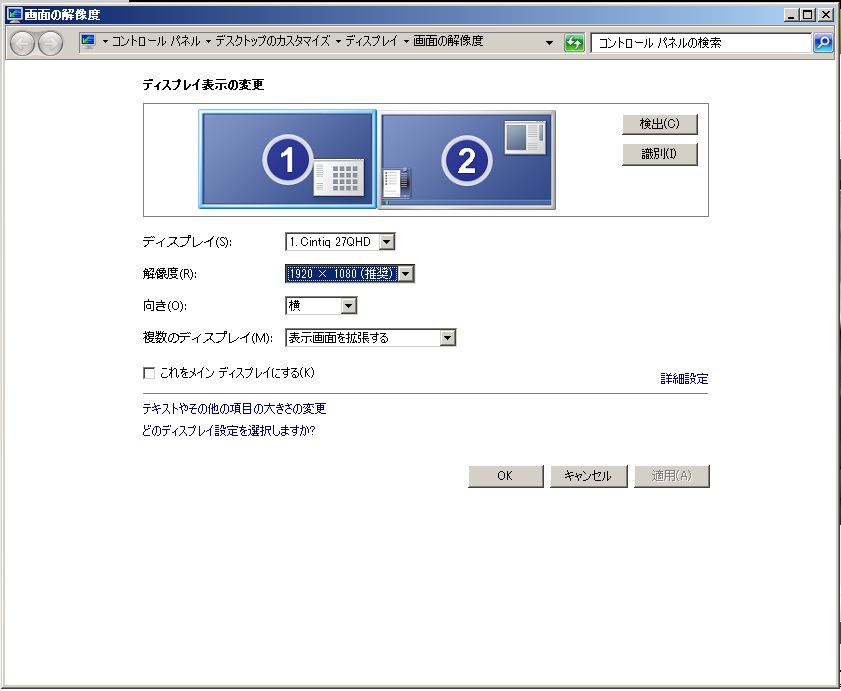Open the 複数のディスプレイ dropdown
This screenshot has width=841, height=691.
(x=371, y=337)
